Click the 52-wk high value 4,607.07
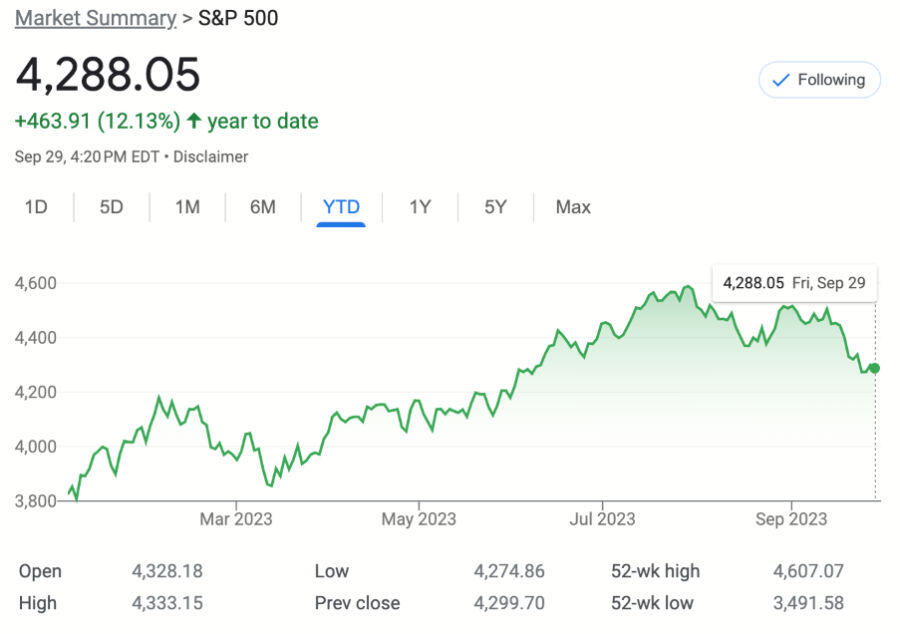The image size is (900, 634). coord(808,571)
